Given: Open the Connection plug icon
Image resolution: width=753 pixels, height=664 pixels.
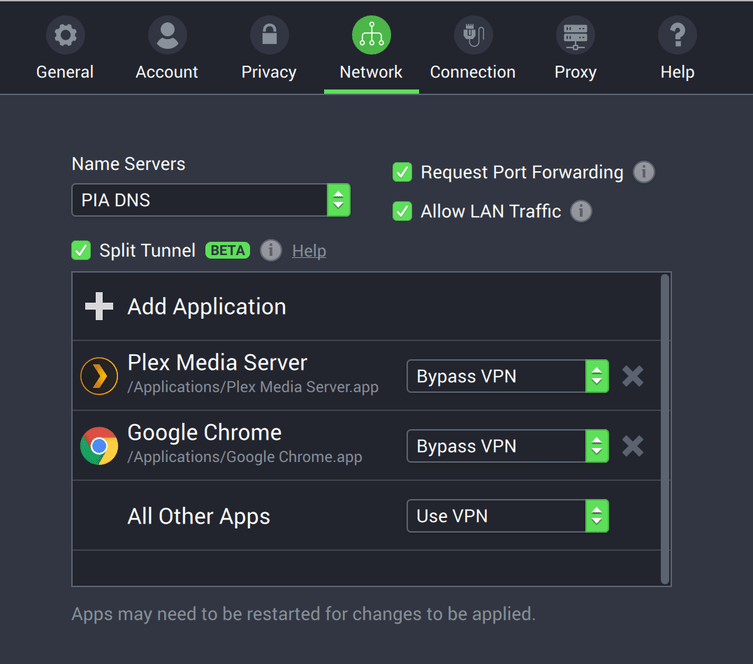Looking at the screenshot, I should (x=473, y=36).
